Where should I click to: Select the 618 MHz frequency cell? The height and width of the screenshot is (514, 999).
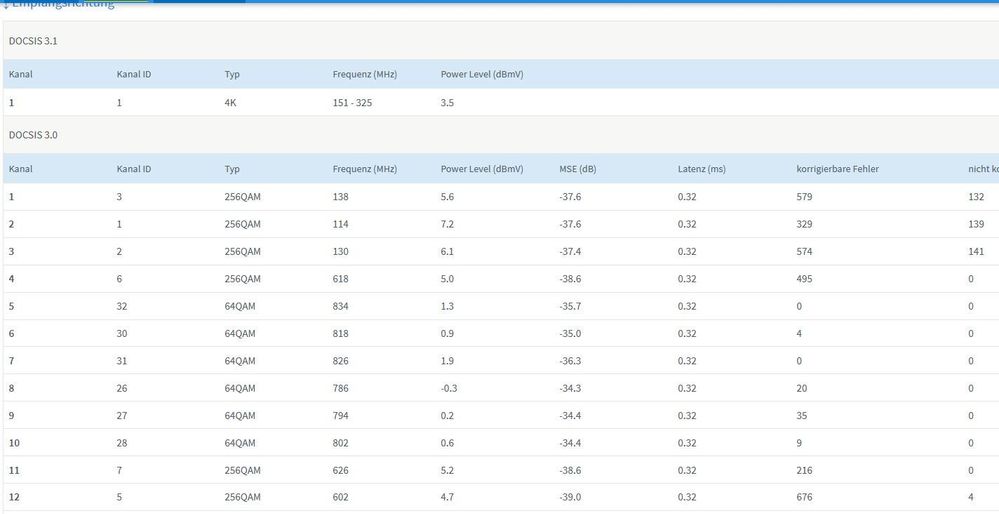click(x=341, y=279)
